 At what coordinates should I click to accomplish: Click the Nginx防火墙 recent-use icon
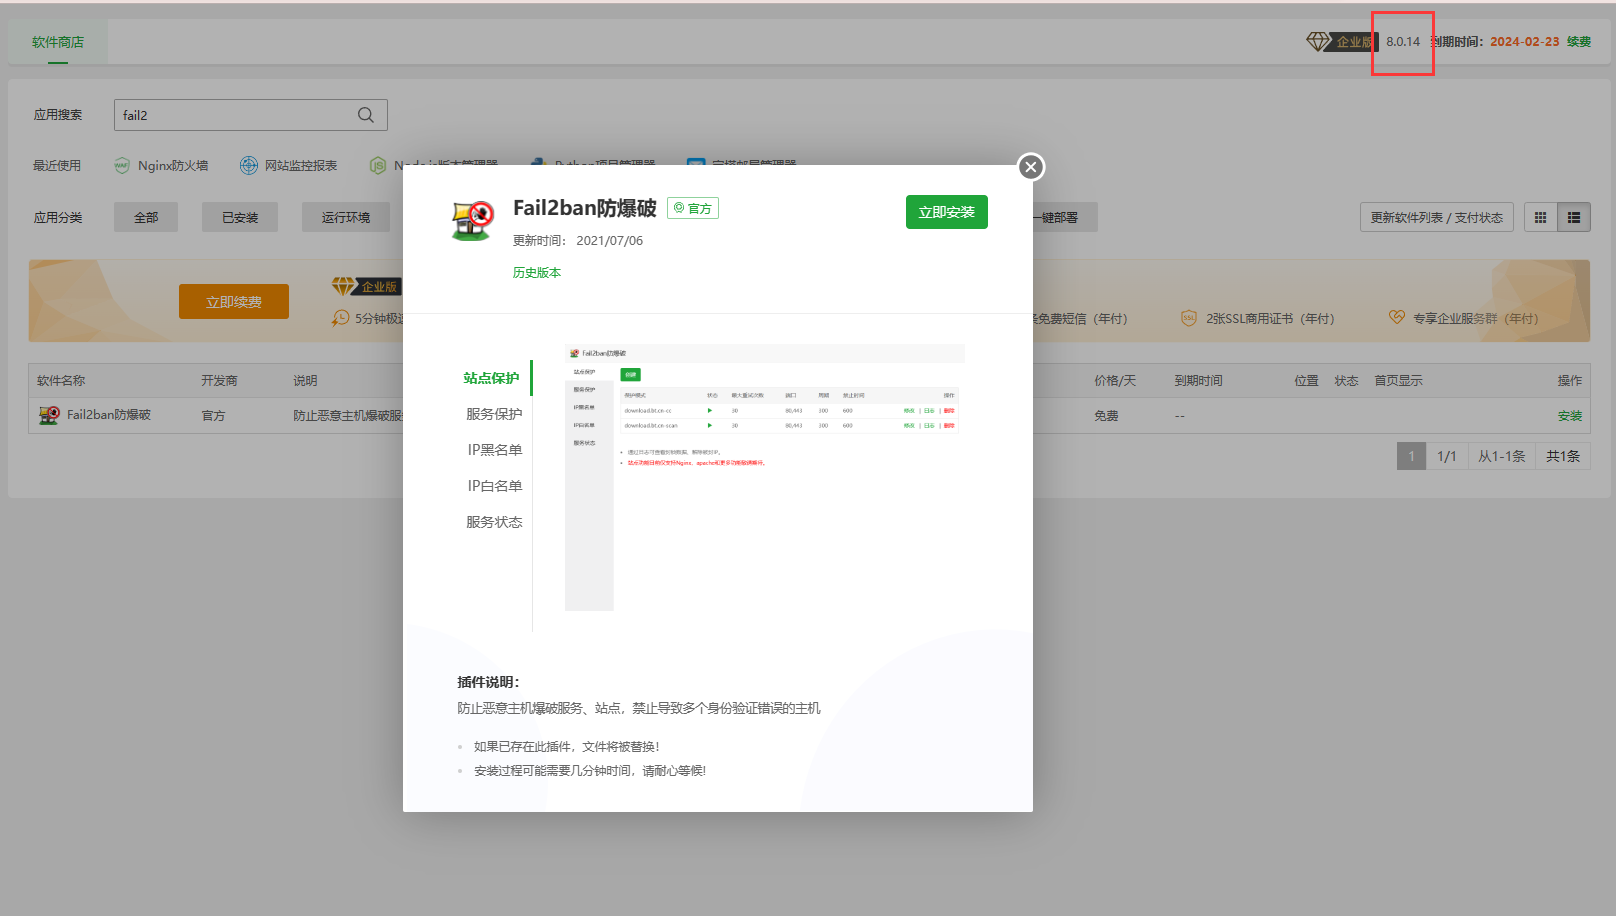click(x=121, y=166)
